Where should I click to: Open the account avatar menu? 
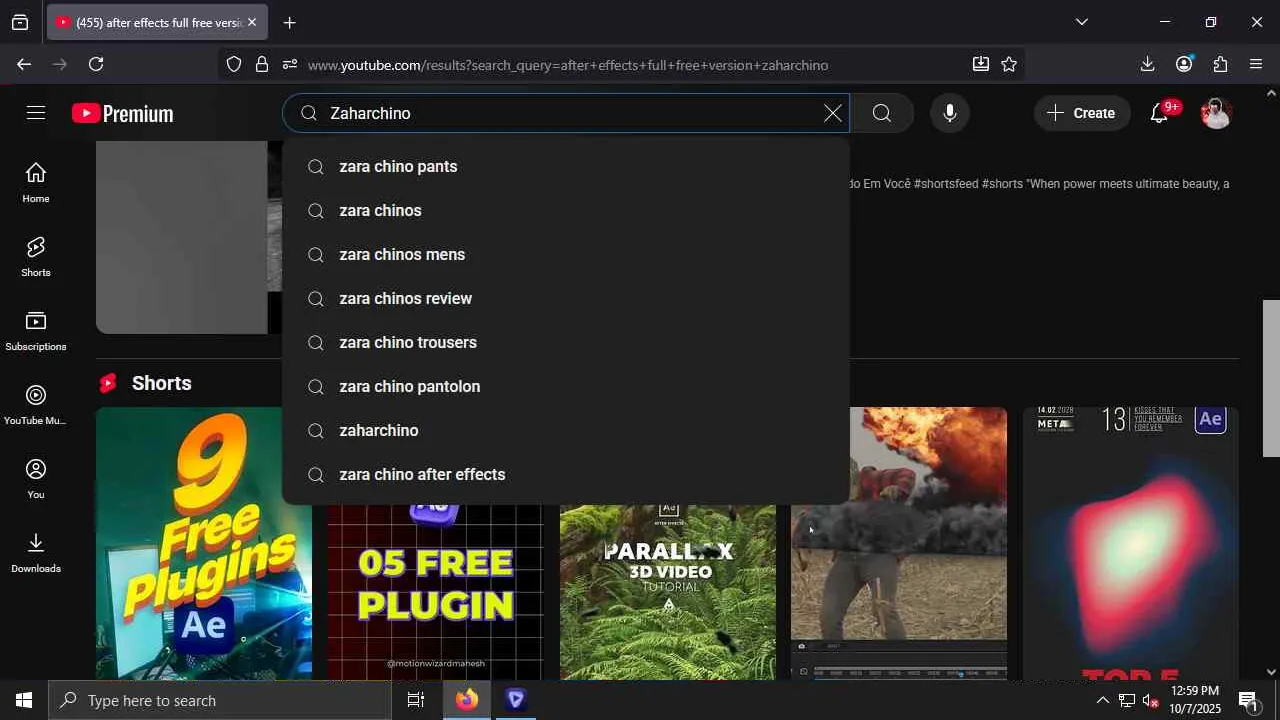coord(1216,113)
